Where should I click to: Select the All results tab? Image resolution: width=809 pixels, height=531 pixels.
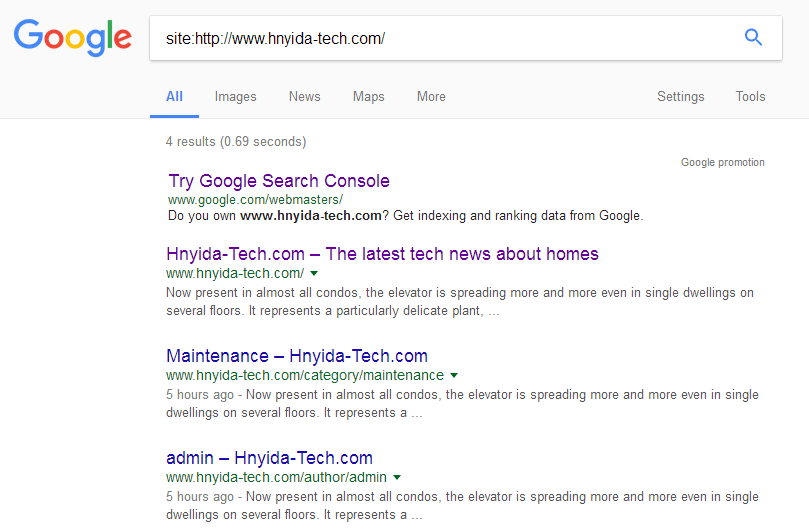click(174, 96)
